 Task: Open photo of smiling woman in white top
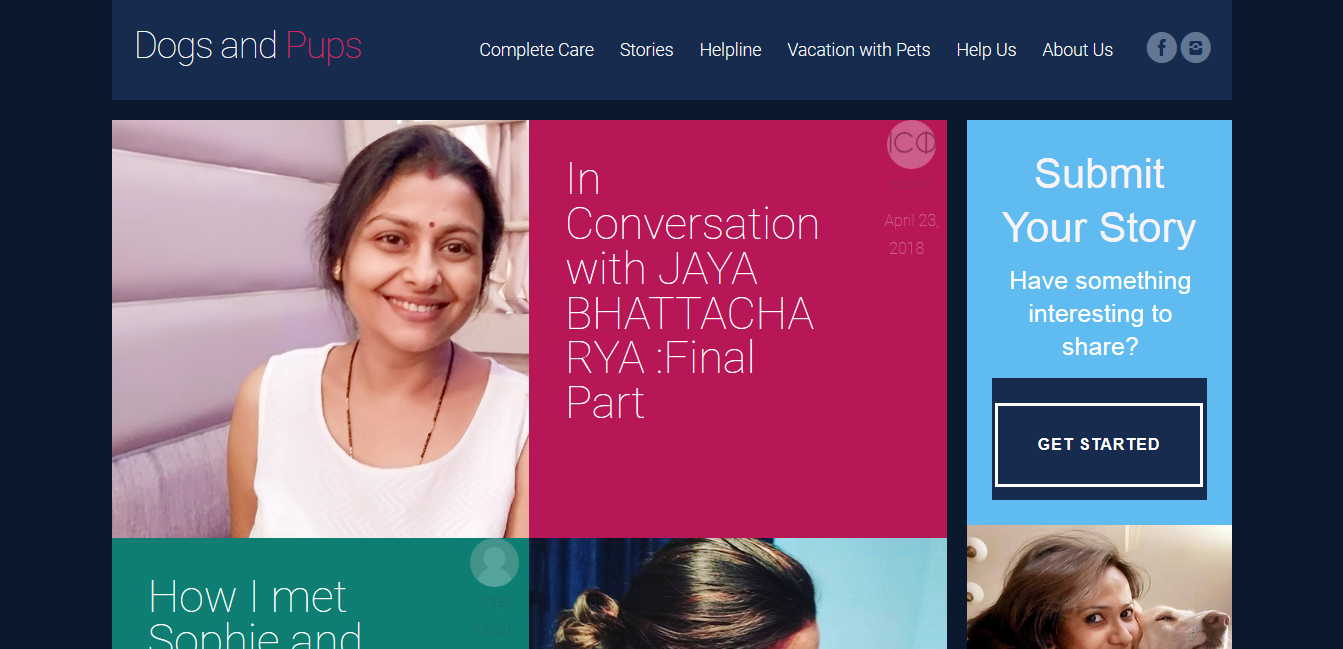click(x=320, y=329)
